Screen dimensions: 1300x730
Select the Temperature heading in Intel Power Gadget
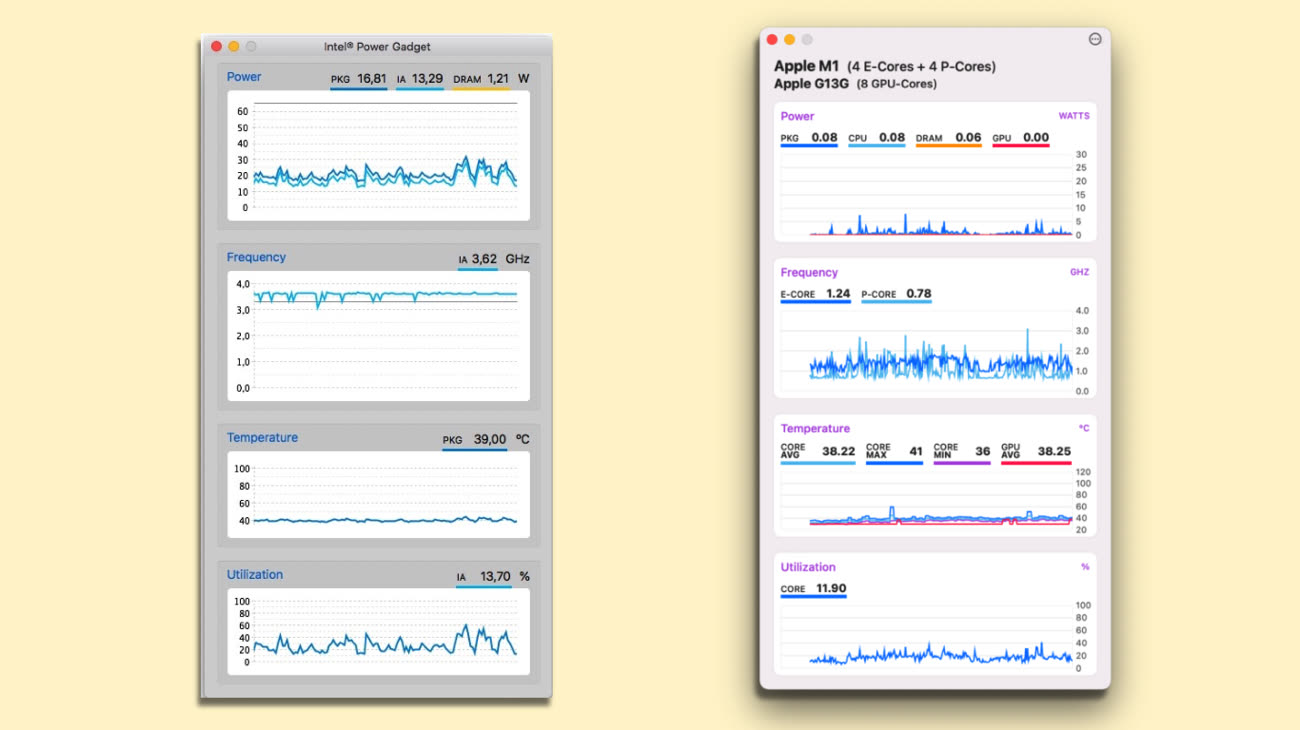[x=262, y=438]
